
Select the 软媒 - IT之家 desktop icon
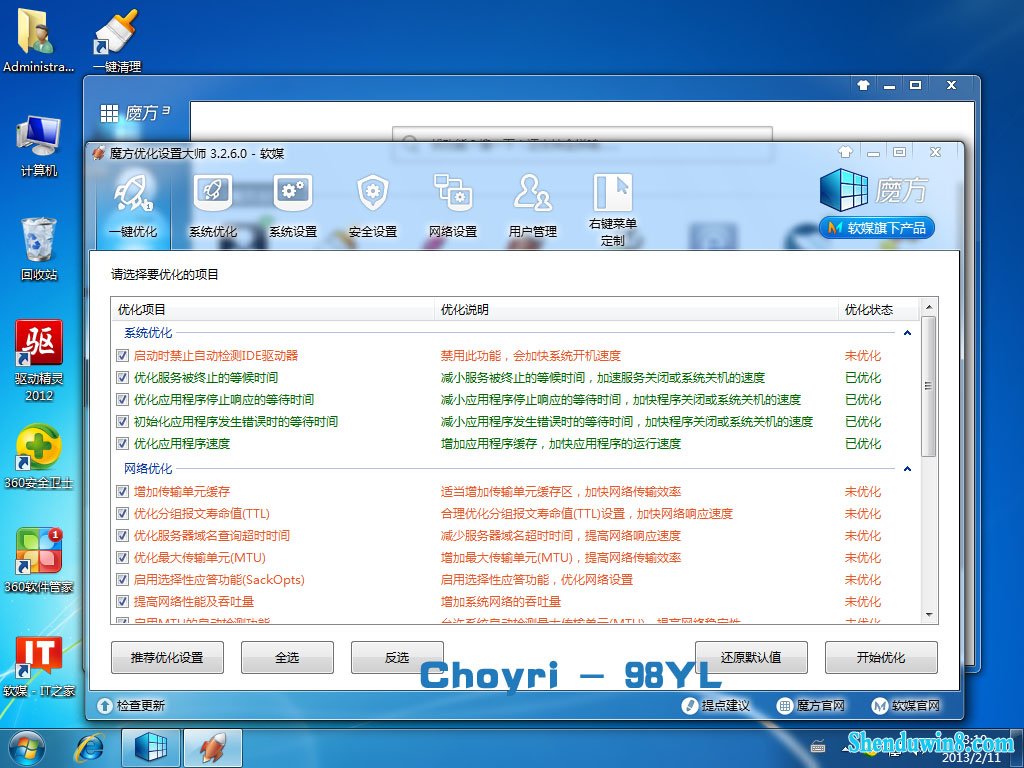pyautogui.click(x=39, y=665)
